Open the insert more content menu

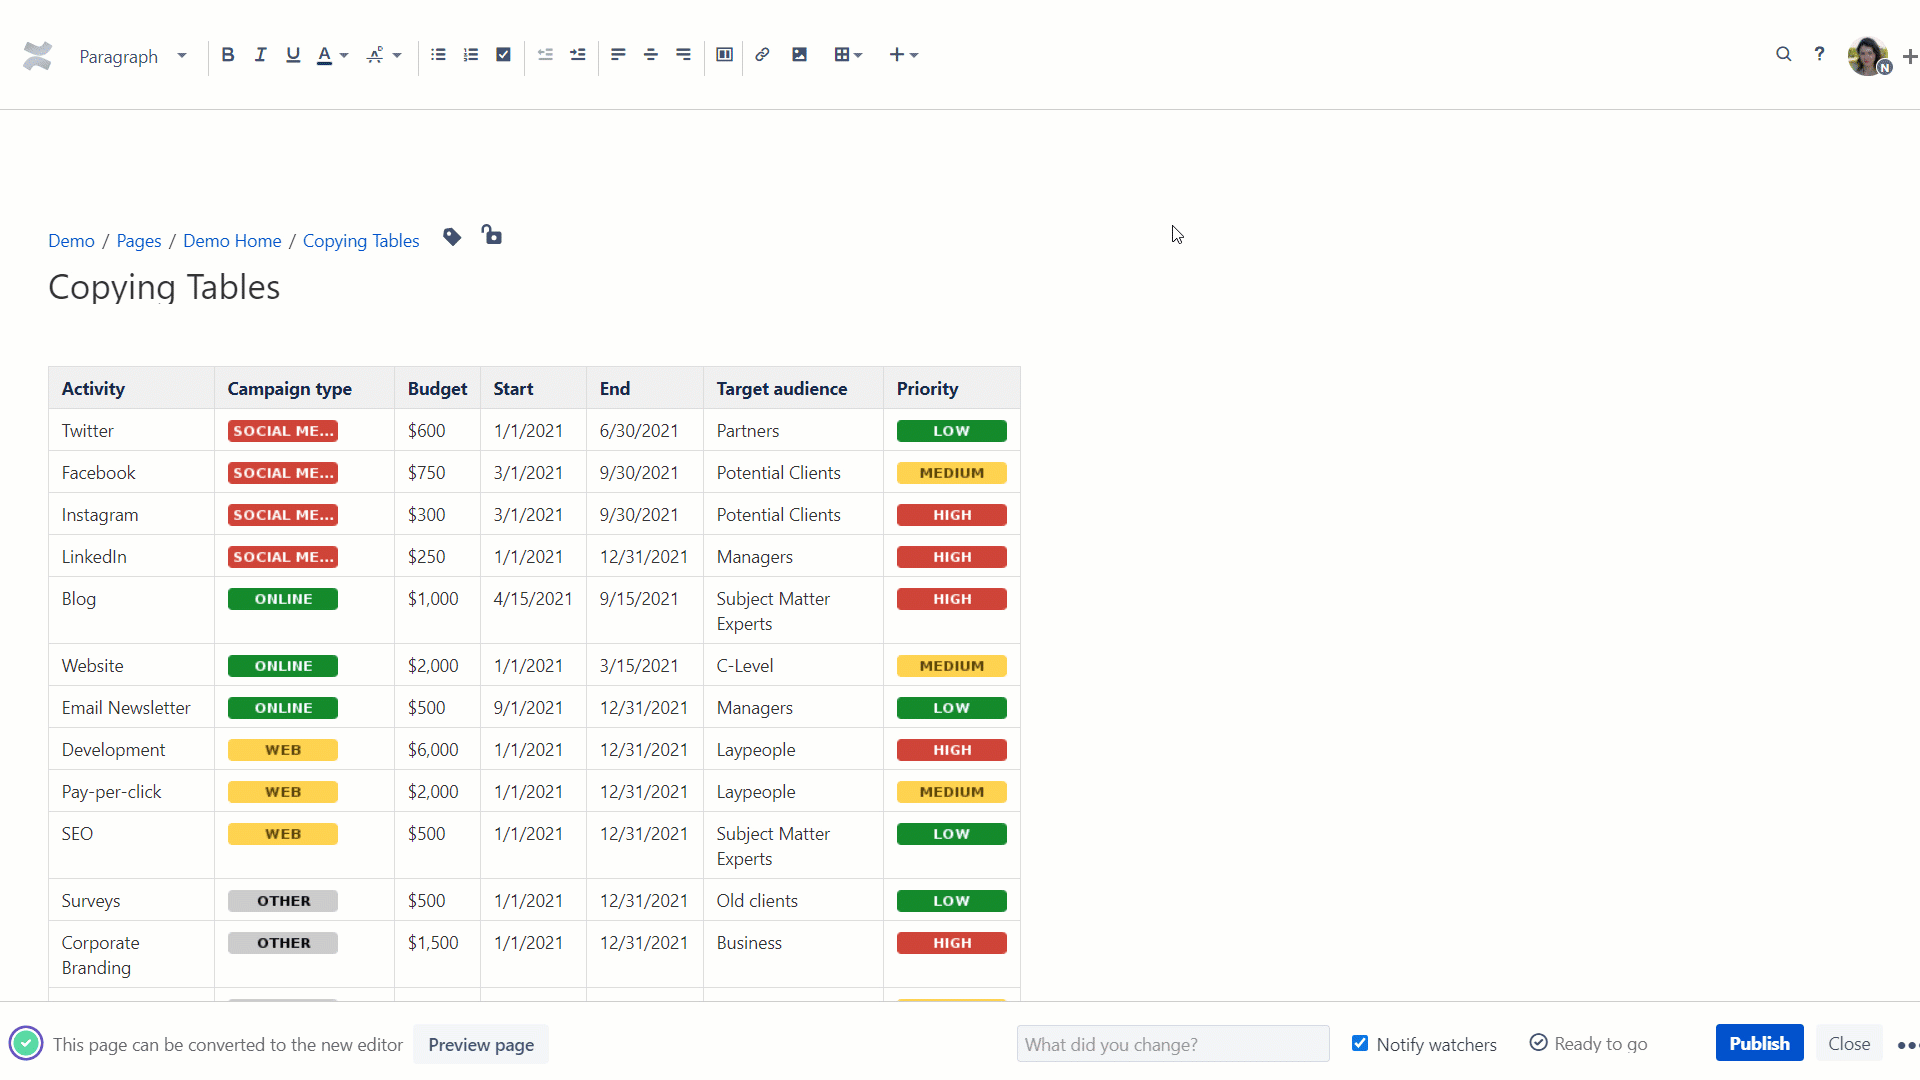point(903,55)
